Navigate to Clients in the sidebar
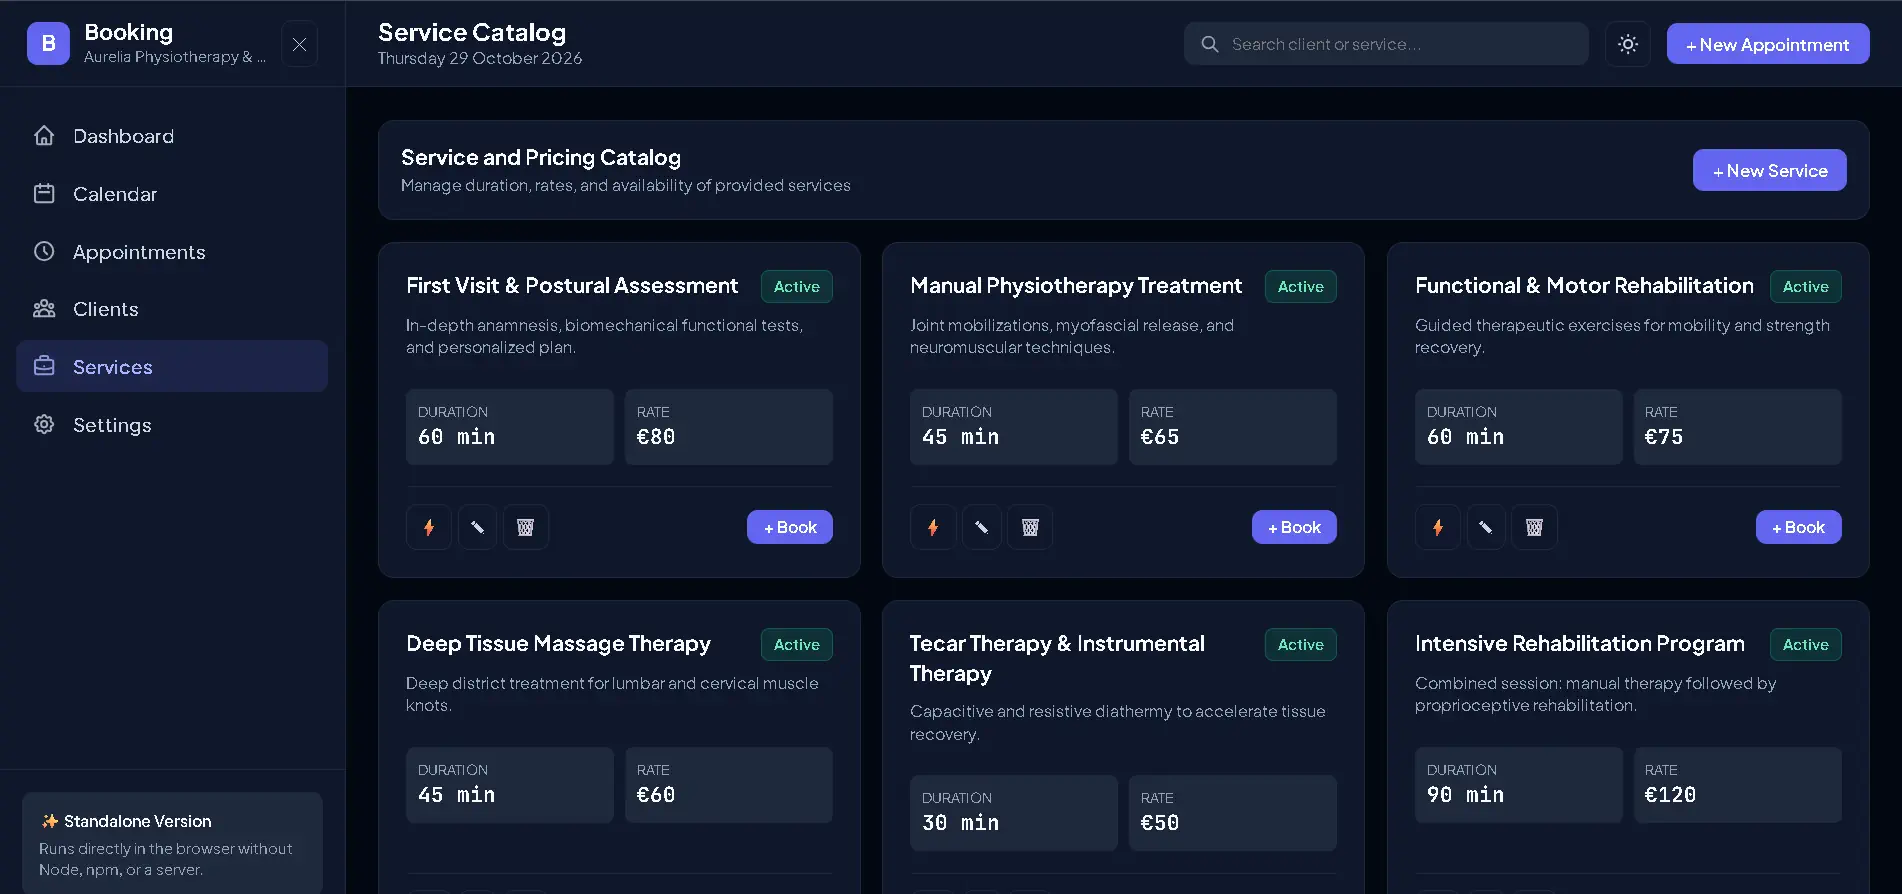Image resolution: width=1902 pixels, height=894 pixels. pyautogui.click(x=172, y=309)
